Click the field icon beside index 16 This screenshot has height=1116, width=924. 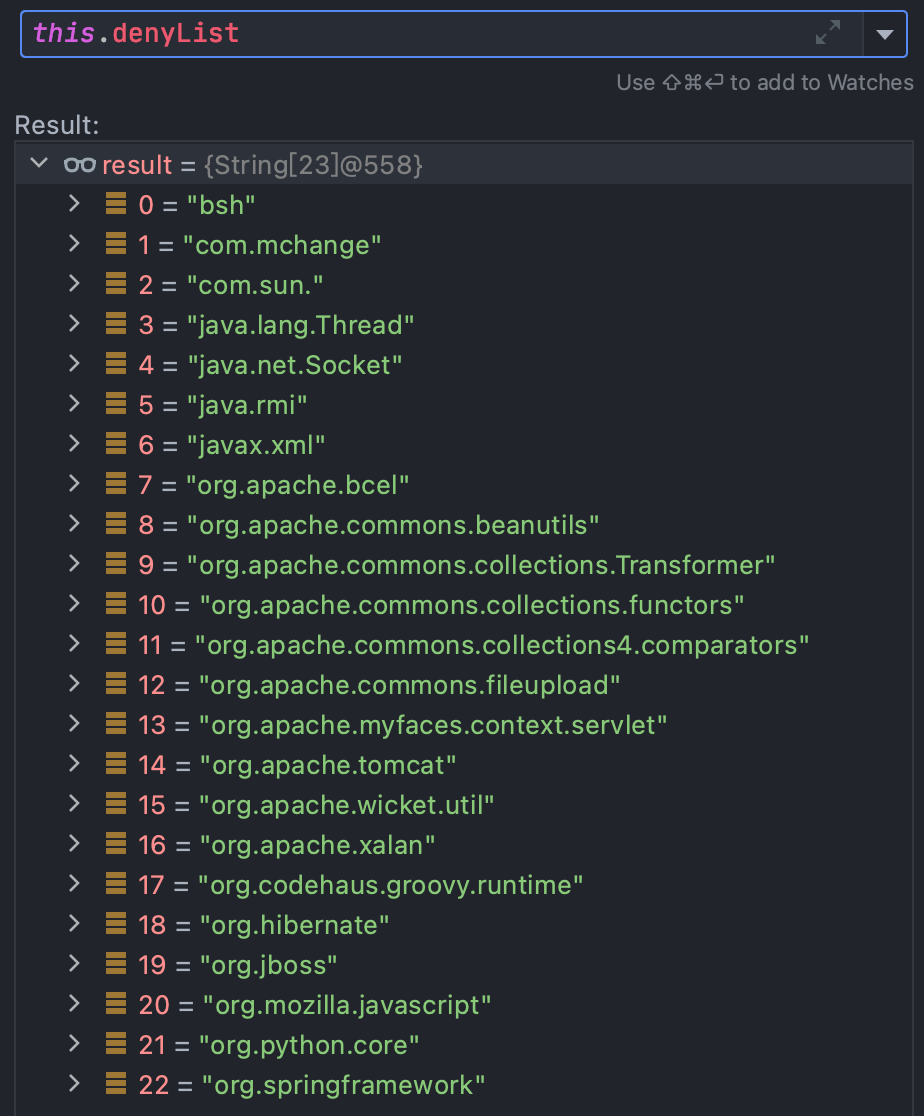(116, 844)
